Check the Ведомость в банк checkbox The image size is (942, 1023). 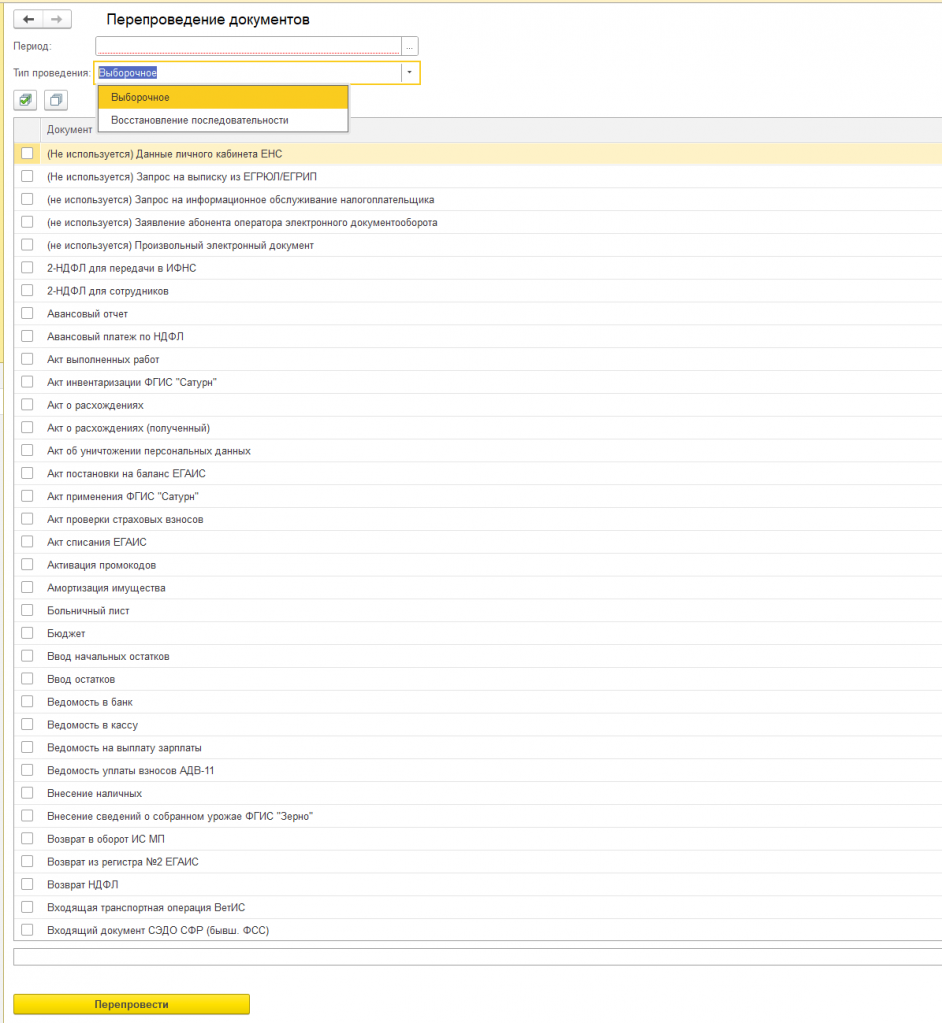[x=27, y=701]
